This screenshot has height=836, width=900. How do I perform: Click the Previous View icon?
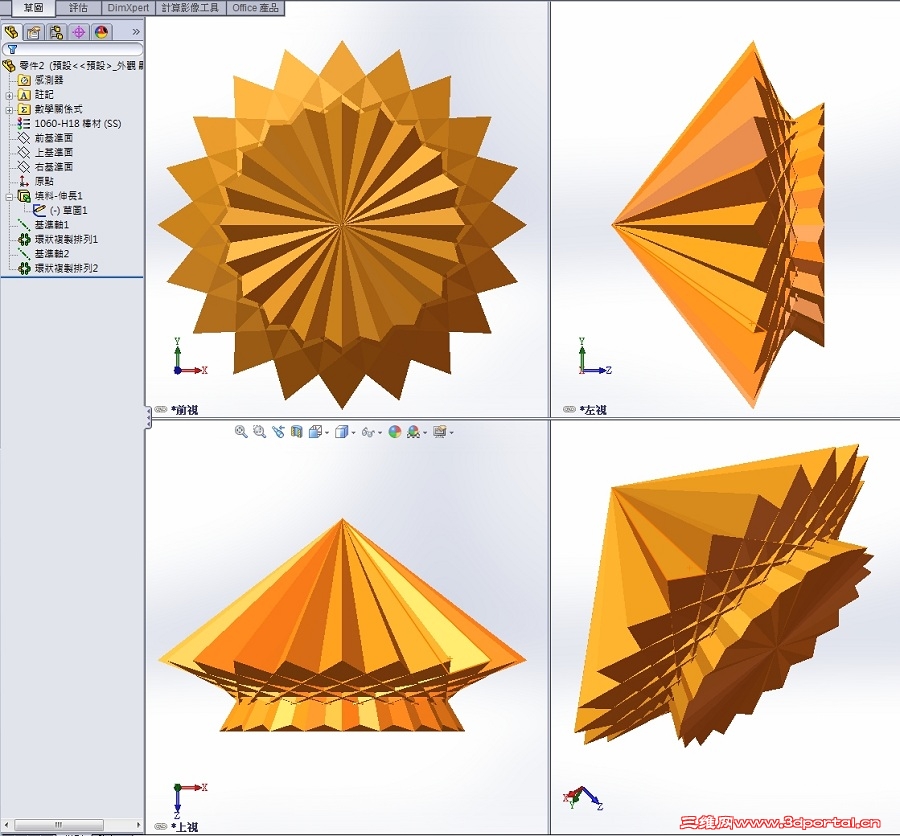(278, 432)
